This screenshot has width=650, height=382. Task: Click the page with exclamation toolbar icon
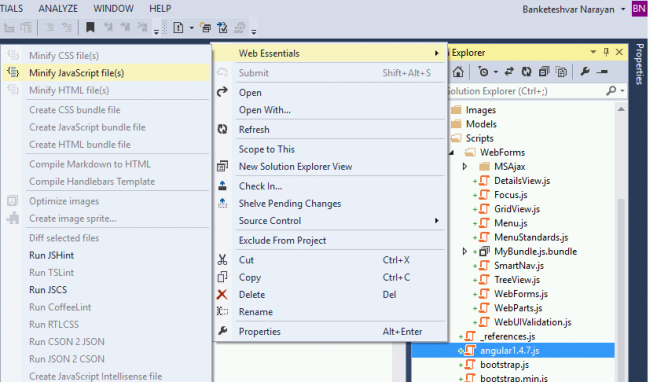click(178, 28)
